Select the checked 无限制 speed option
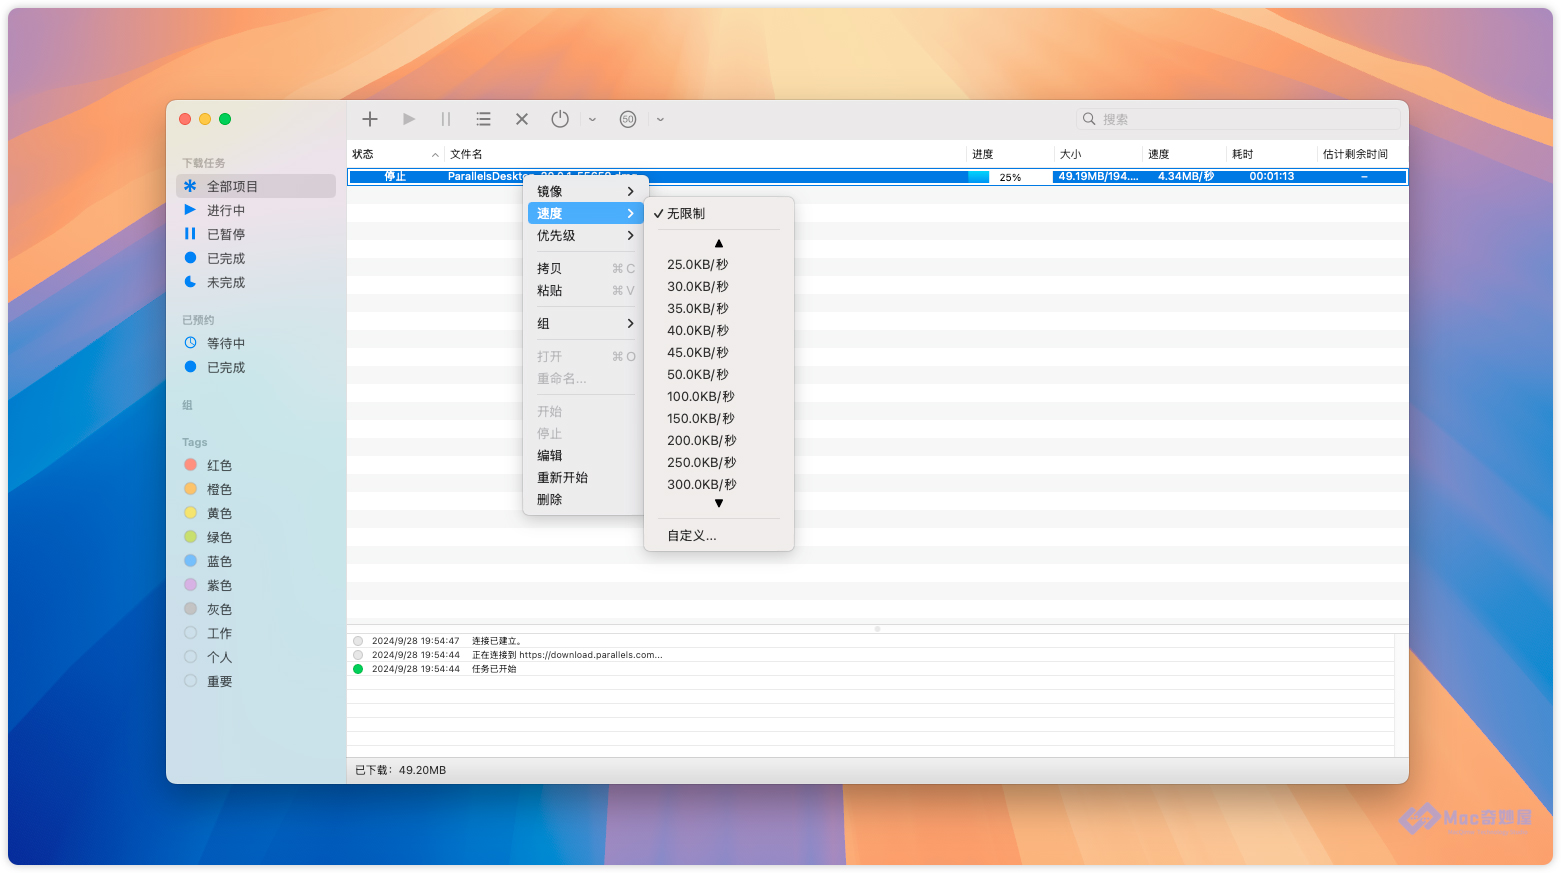Viewport: 1561px width, 873px height. pyautogui.click(x=686, y=214)
